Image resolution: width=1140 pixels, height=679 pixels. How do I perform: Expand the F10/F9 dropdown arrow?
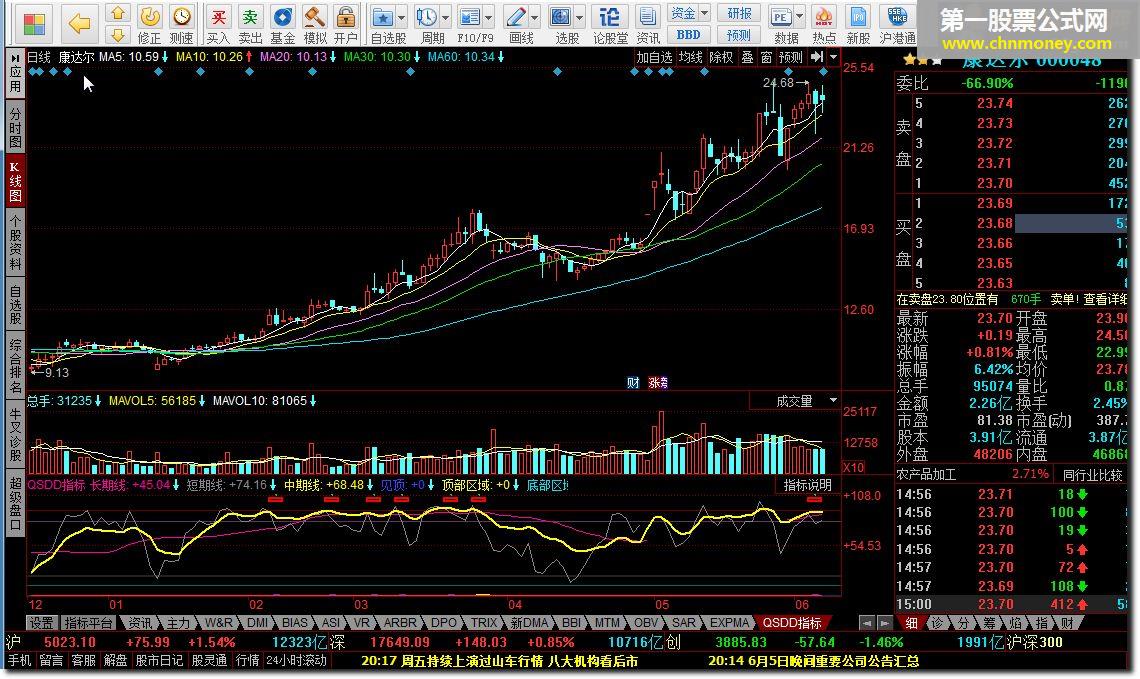click(489, 17)
